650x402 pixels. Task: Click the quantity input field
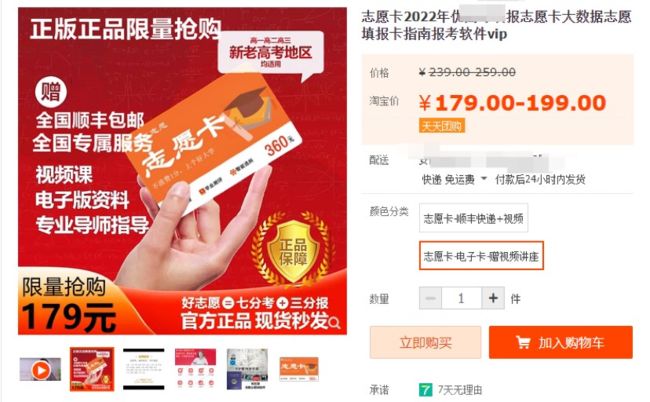pos(461,298)
